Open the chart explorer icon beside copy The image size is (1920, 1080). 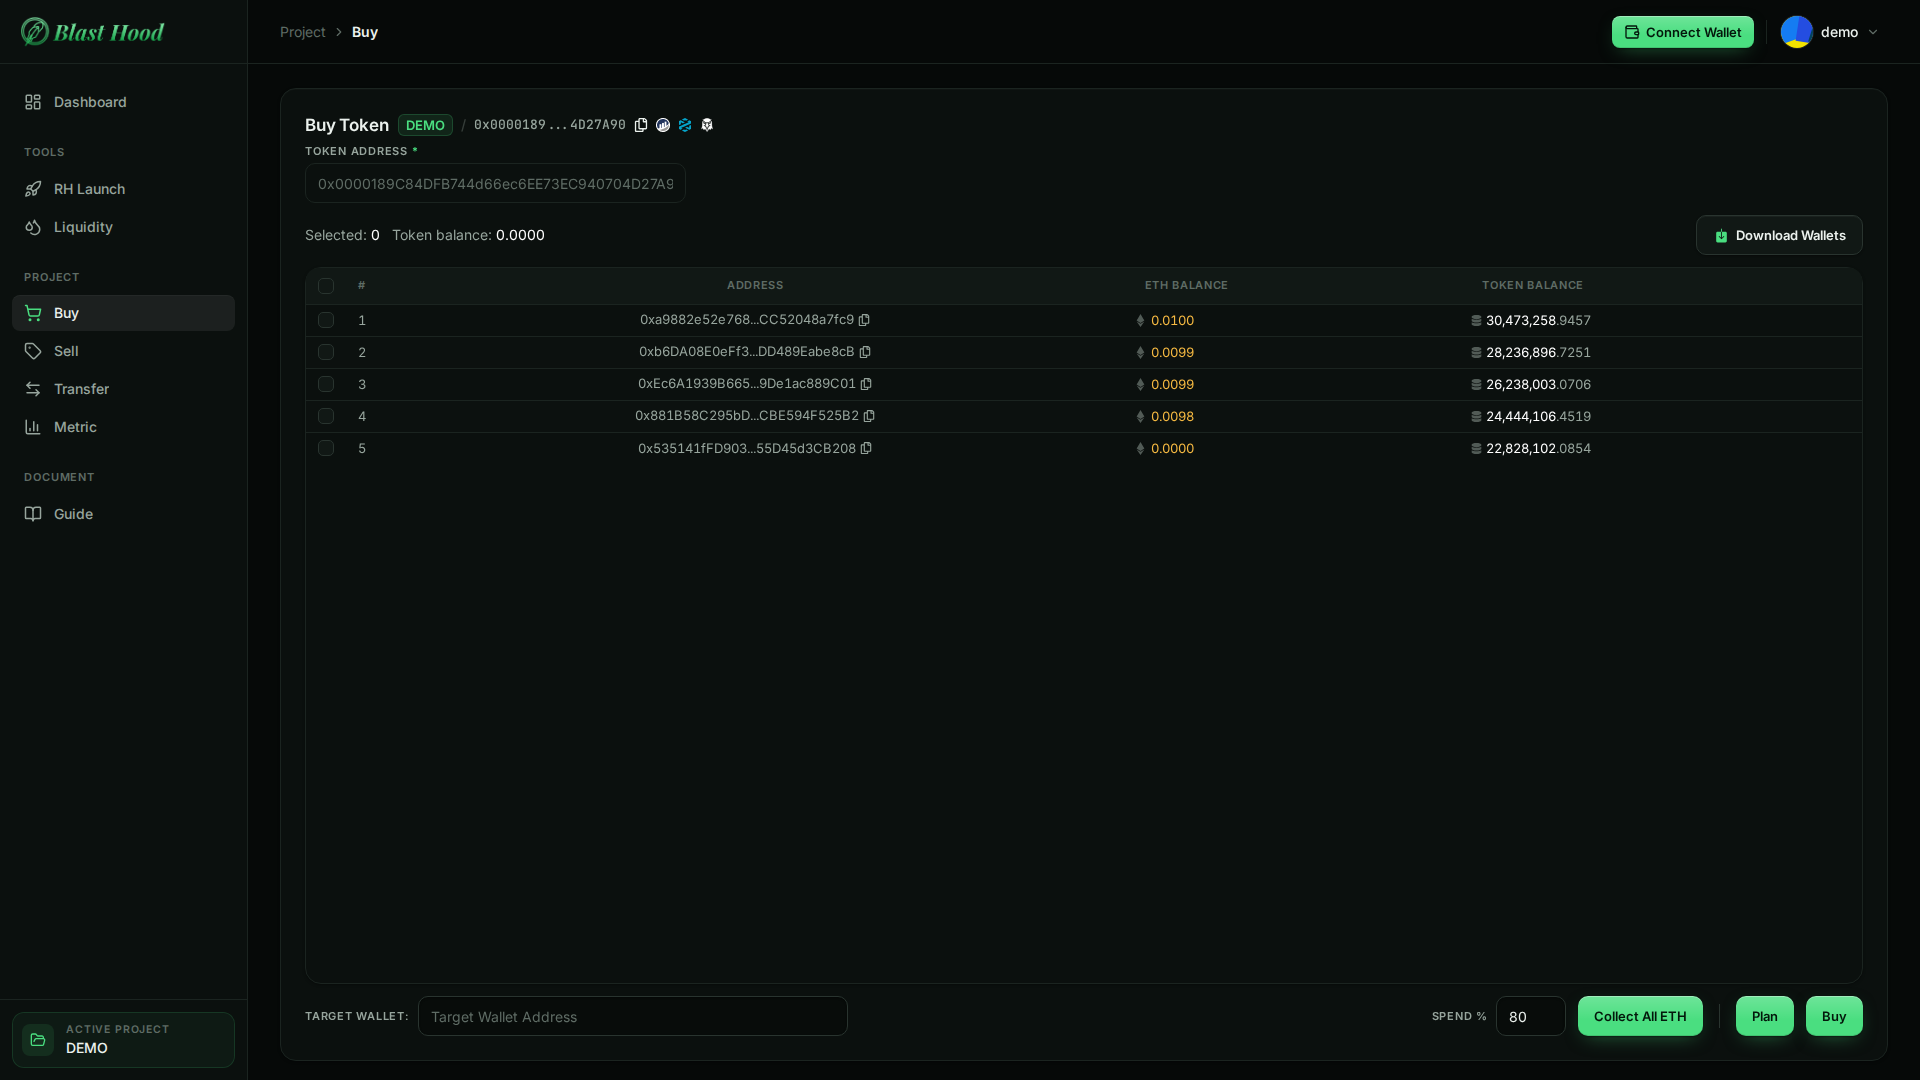tap(663, 125)
